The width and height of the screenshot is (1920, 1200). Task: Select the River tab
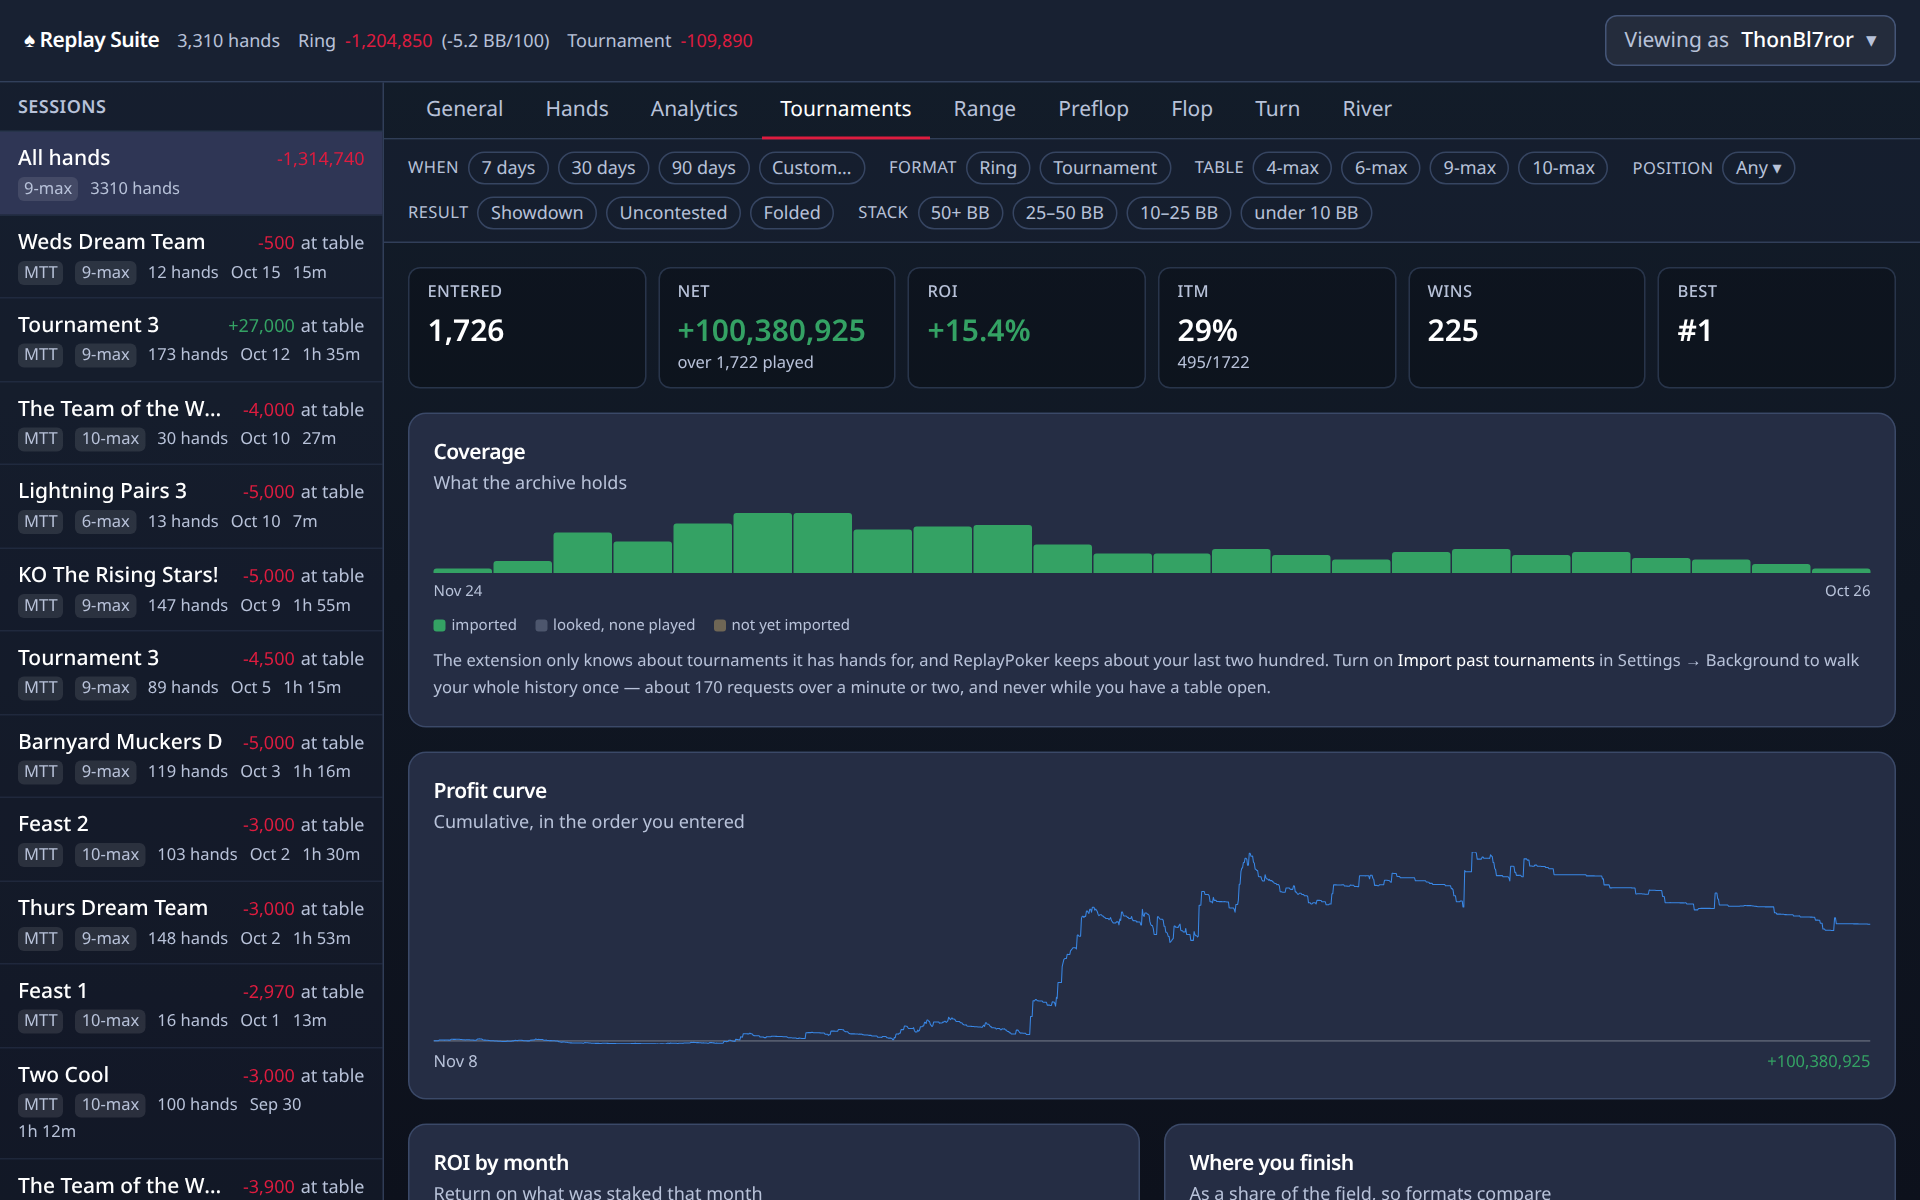1366,109
